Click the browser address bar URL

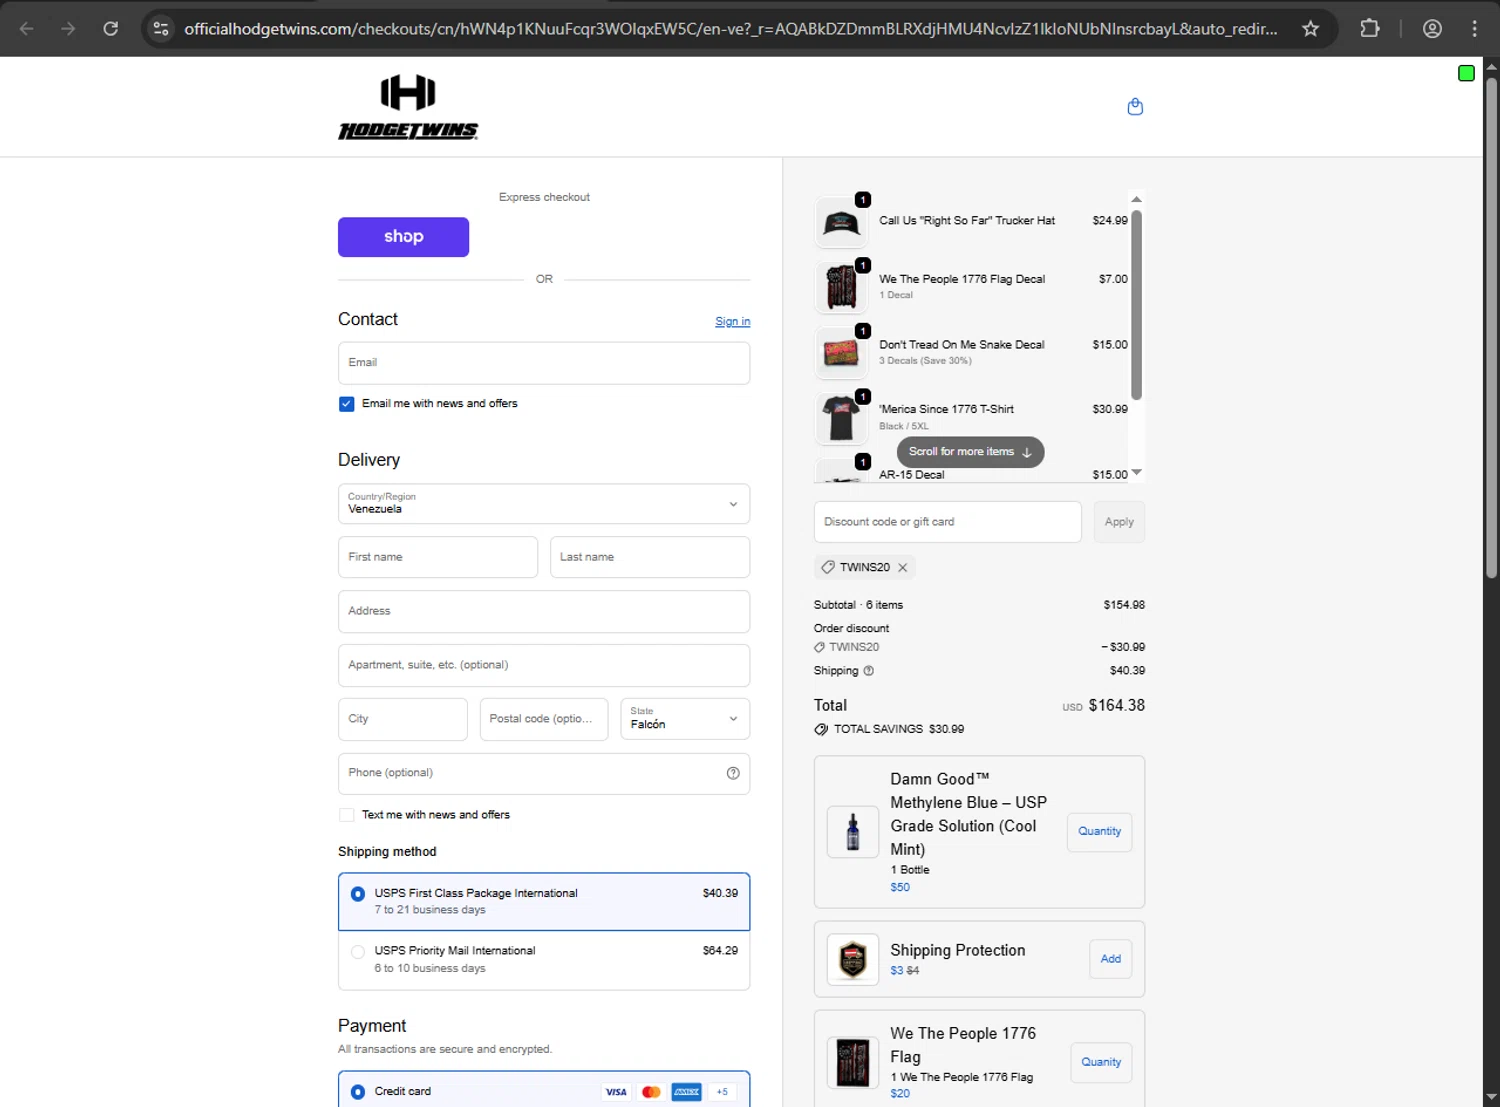[730, 28]
